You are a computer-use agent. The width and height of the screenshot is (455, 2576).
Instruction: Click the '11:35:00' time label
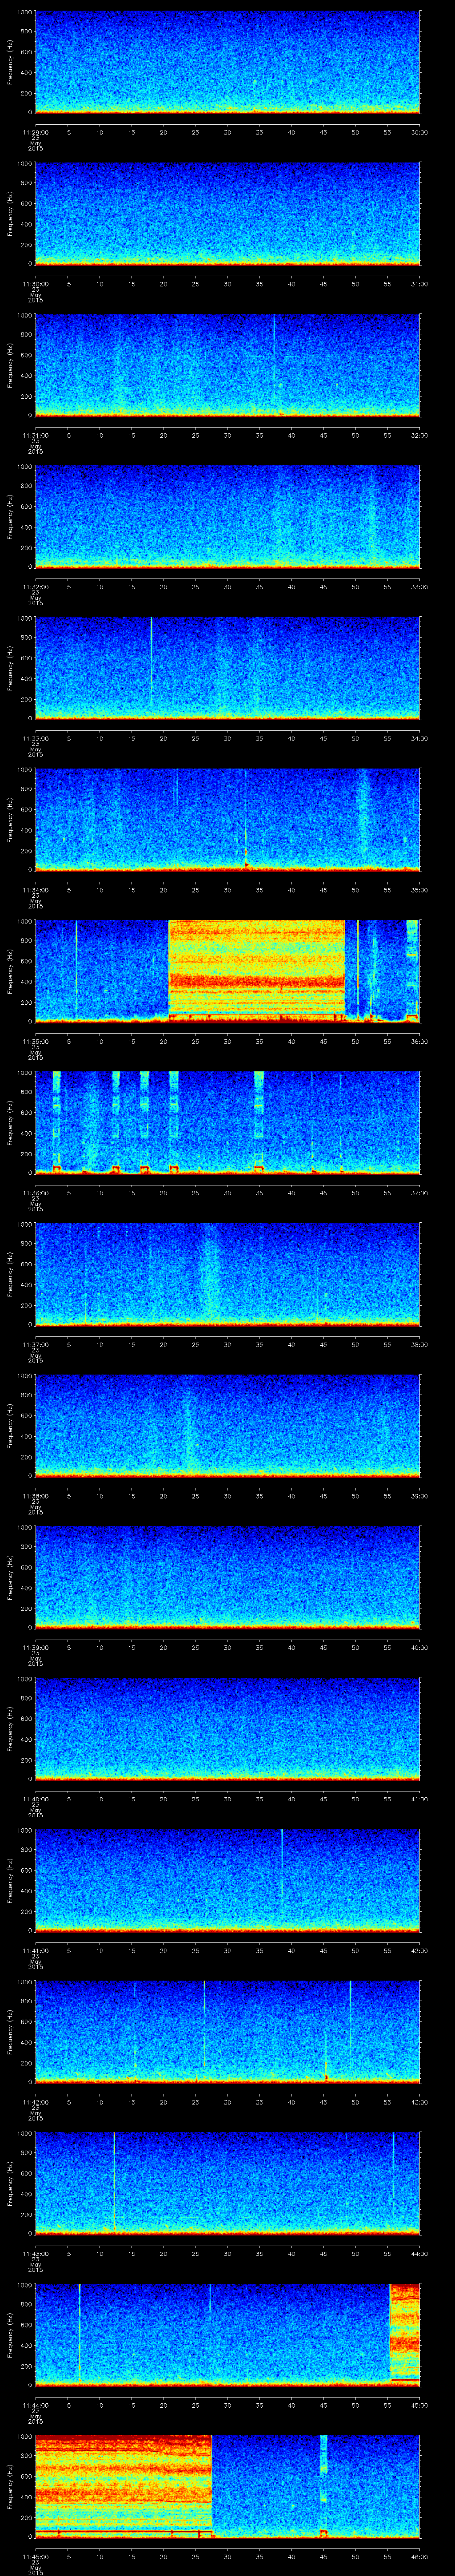point(36,1041)
